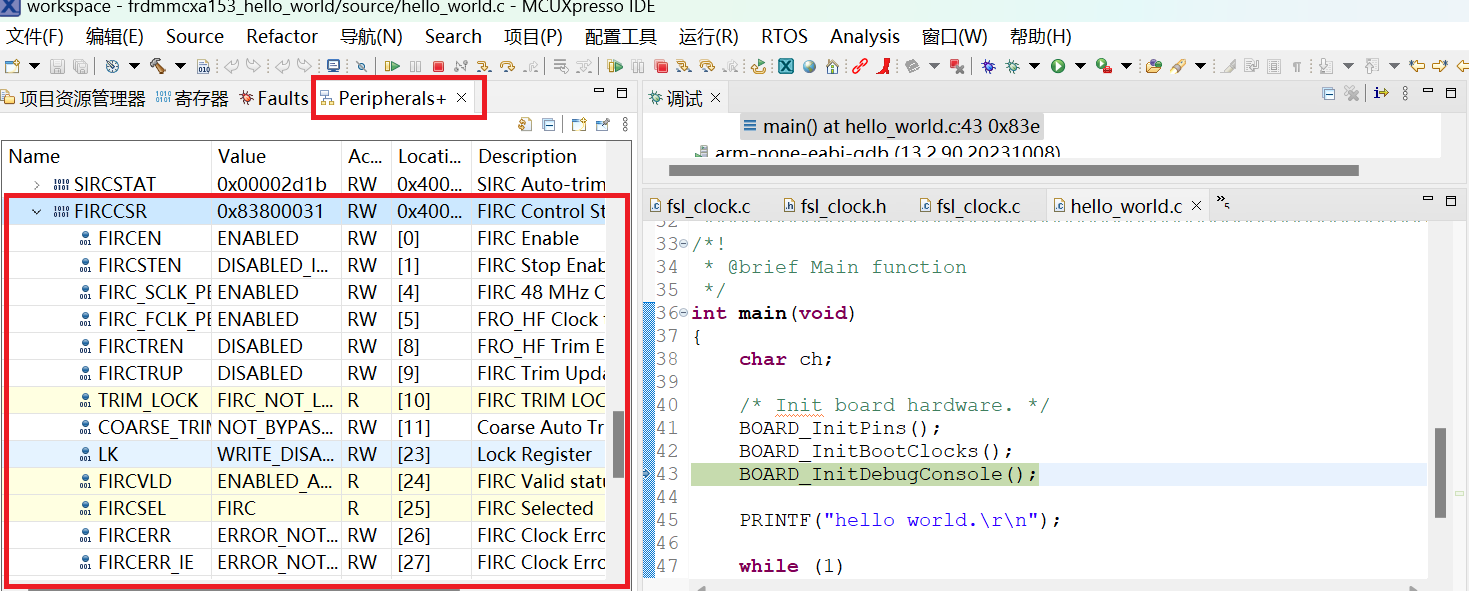The height and width of the screenshot is (591, 1469).
Task: Resume program execution with green play icon
Action: 392,65
